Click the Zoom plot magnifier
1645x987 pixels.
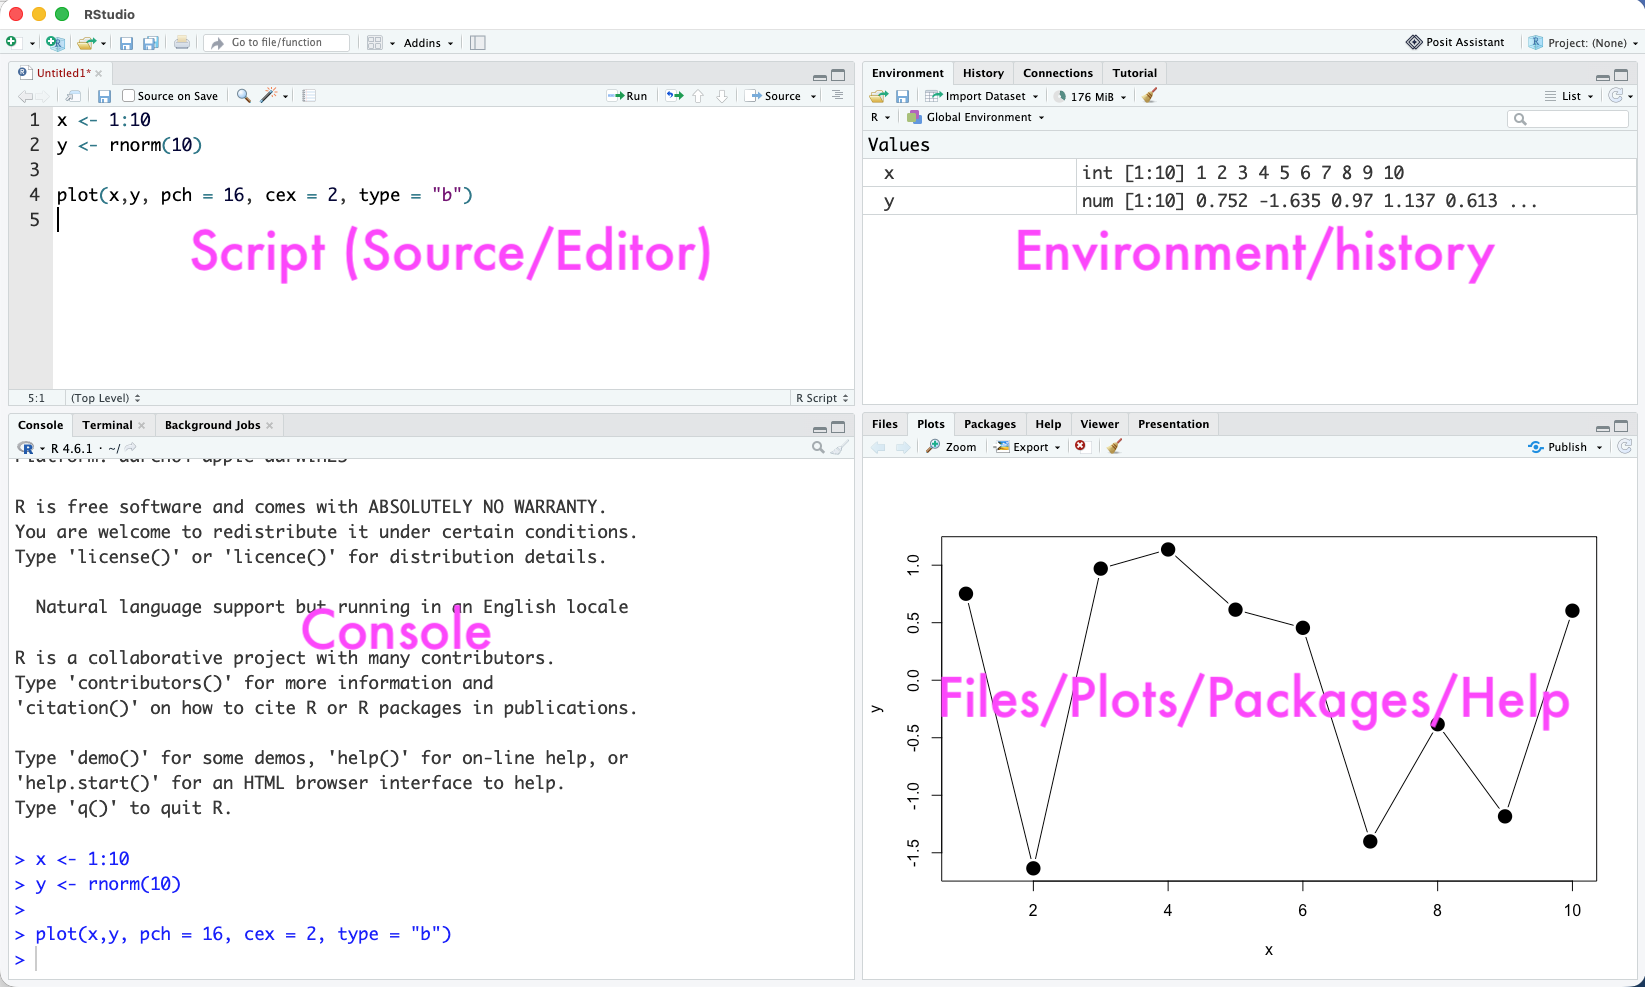[951, 447]
